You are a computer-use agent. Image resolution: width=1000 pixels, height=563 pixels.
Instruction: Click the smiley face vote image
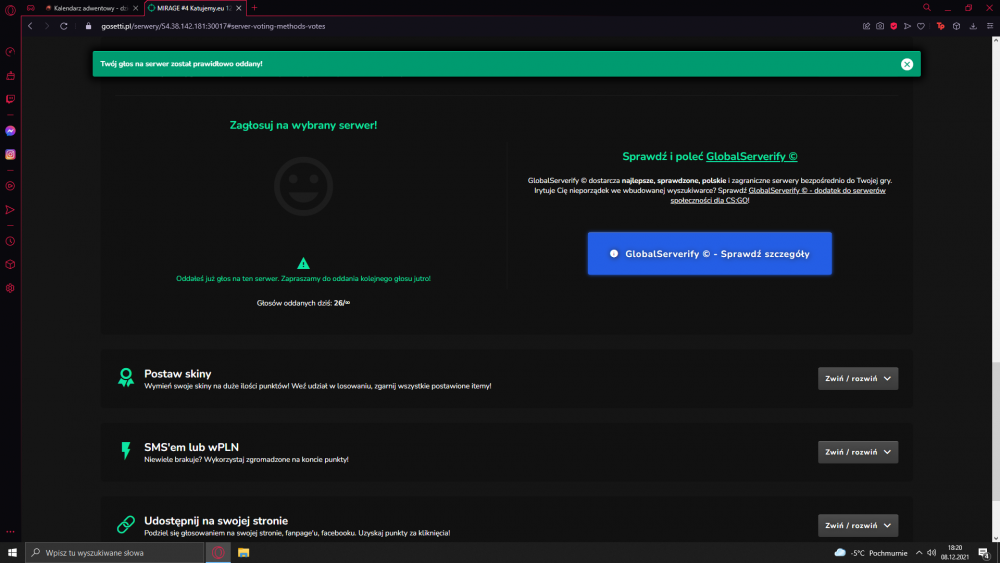[x=304, y=186]
